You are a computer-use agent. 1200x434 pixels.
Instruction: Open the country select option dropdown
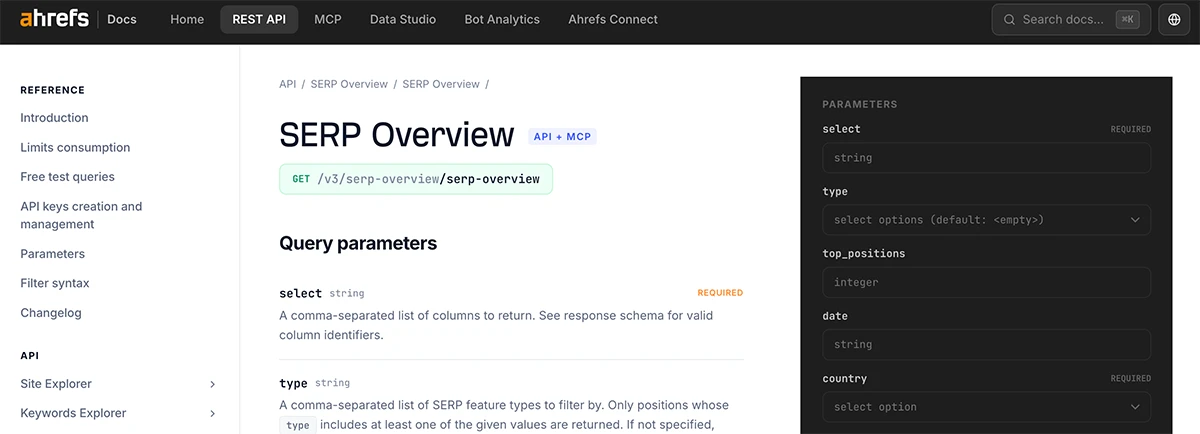(x=986, y=407)
